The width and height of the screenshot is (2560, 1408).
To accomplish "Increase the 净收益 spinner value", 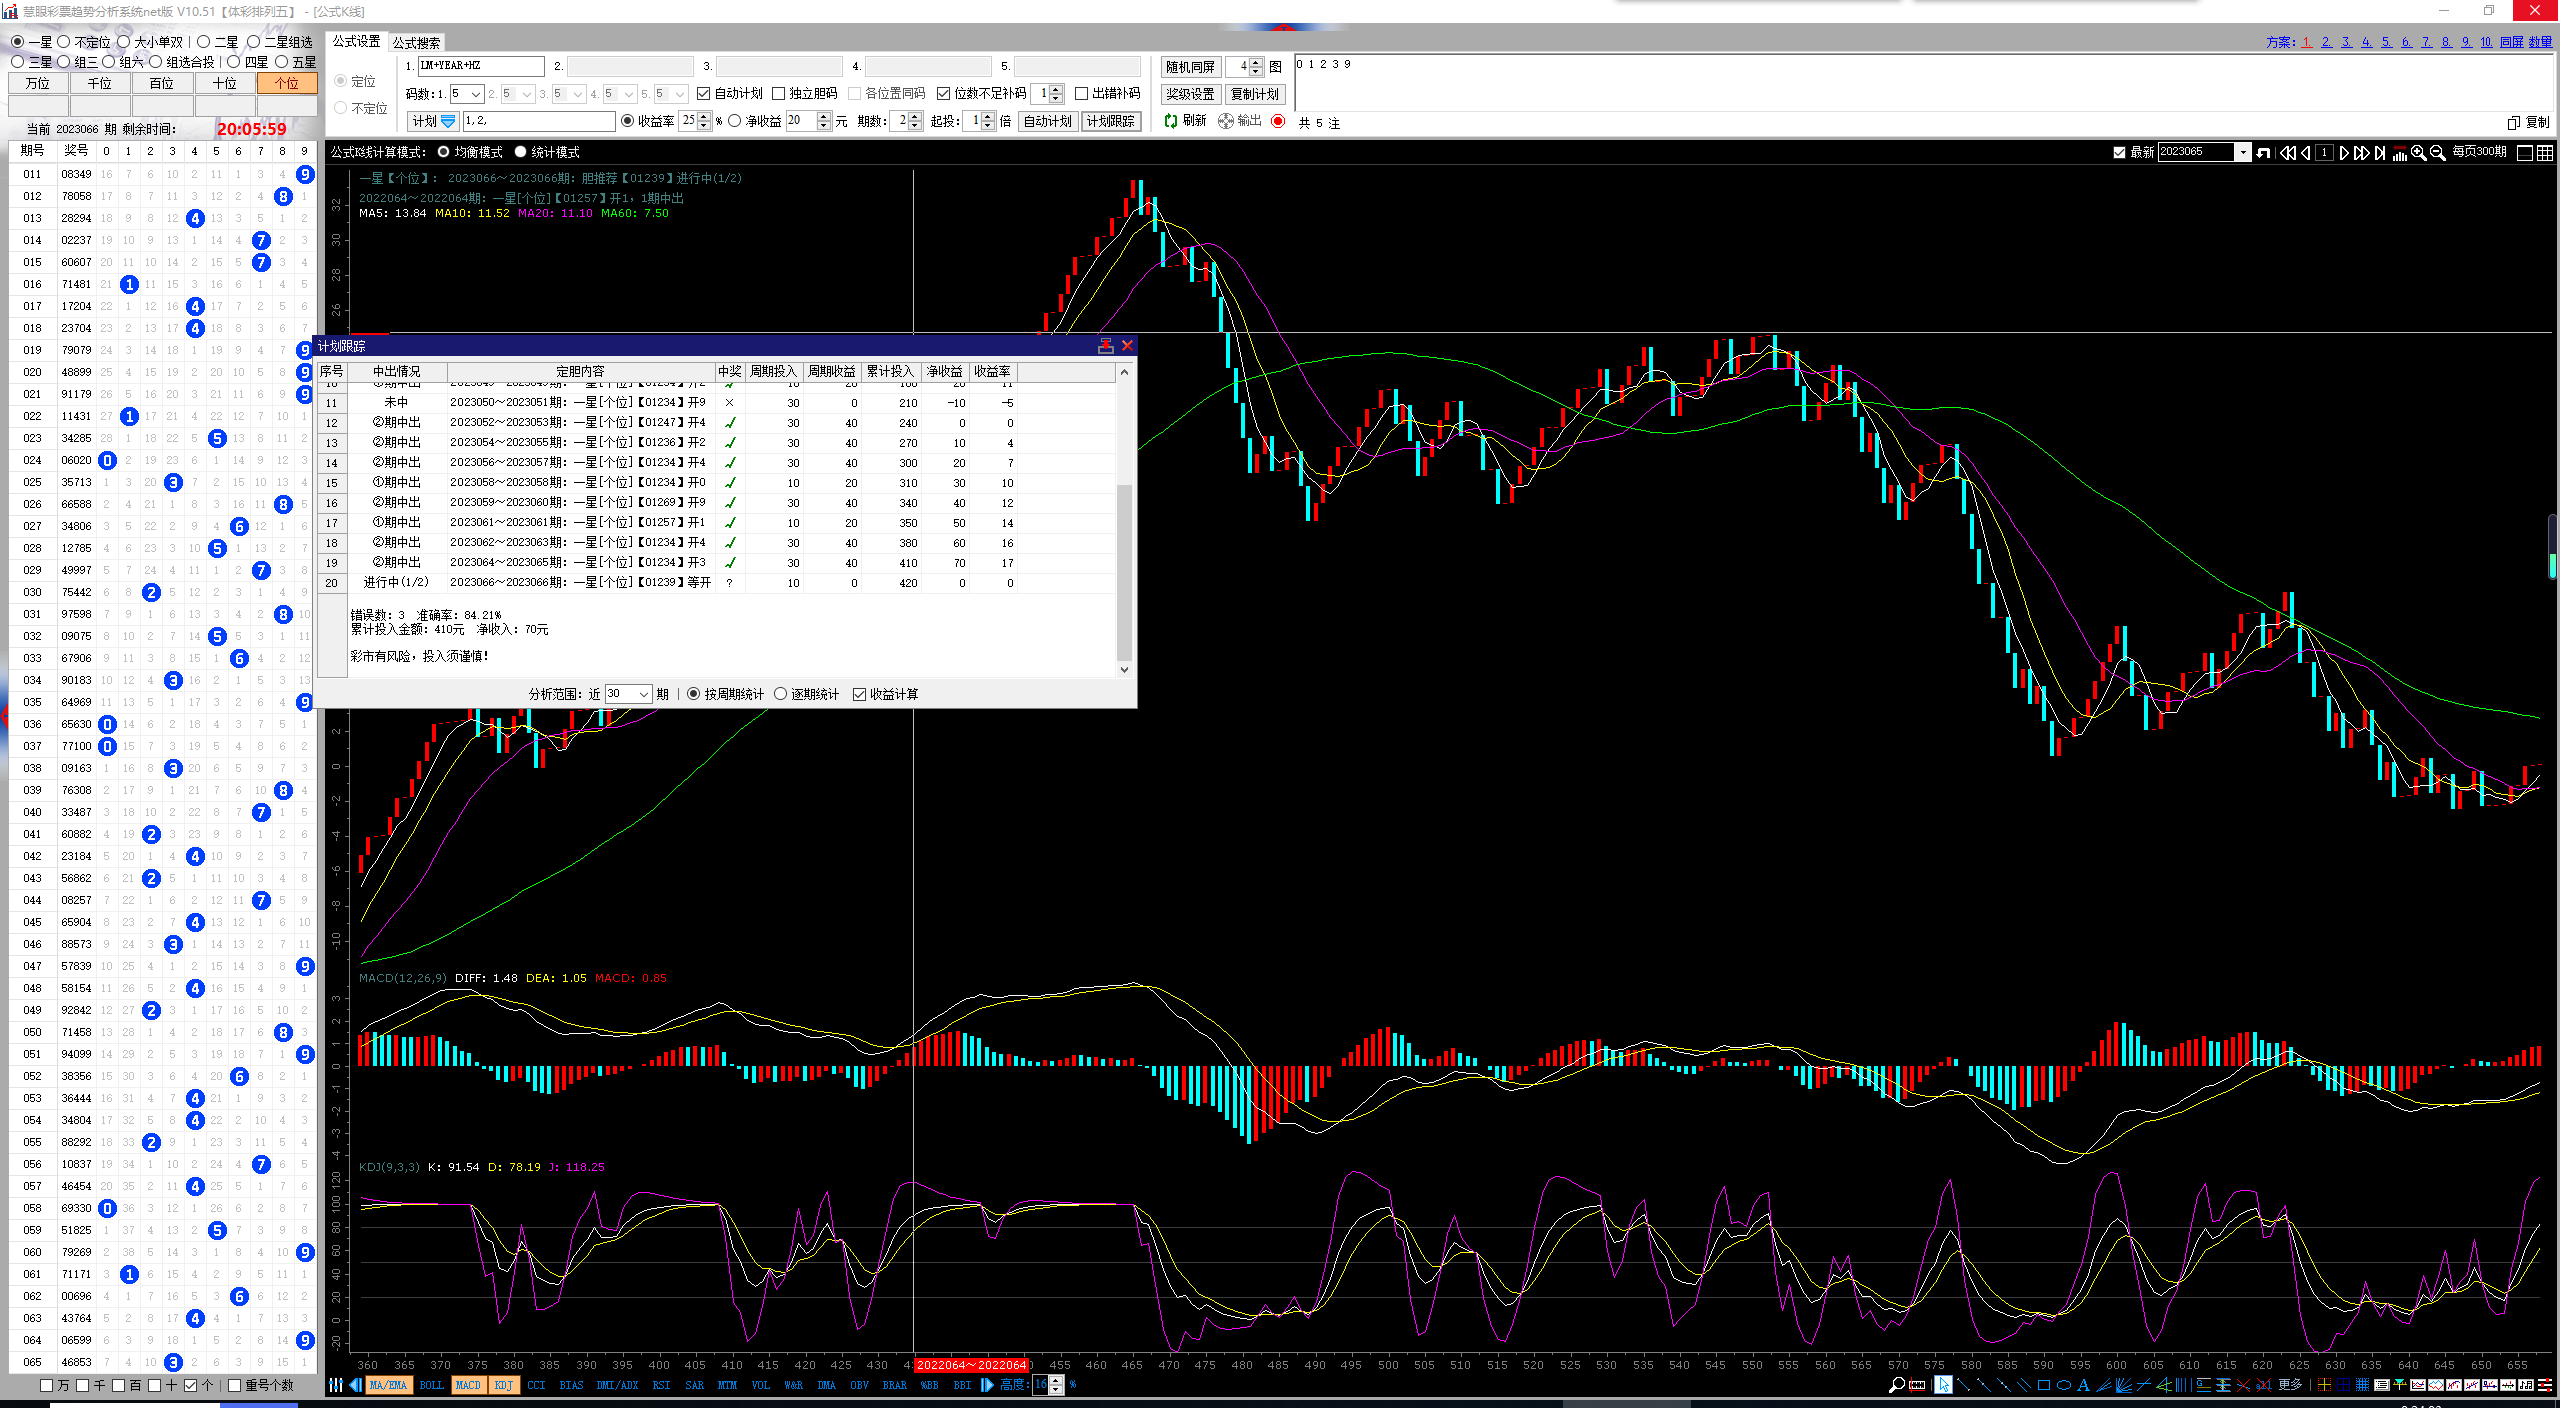I will point(824,116).
